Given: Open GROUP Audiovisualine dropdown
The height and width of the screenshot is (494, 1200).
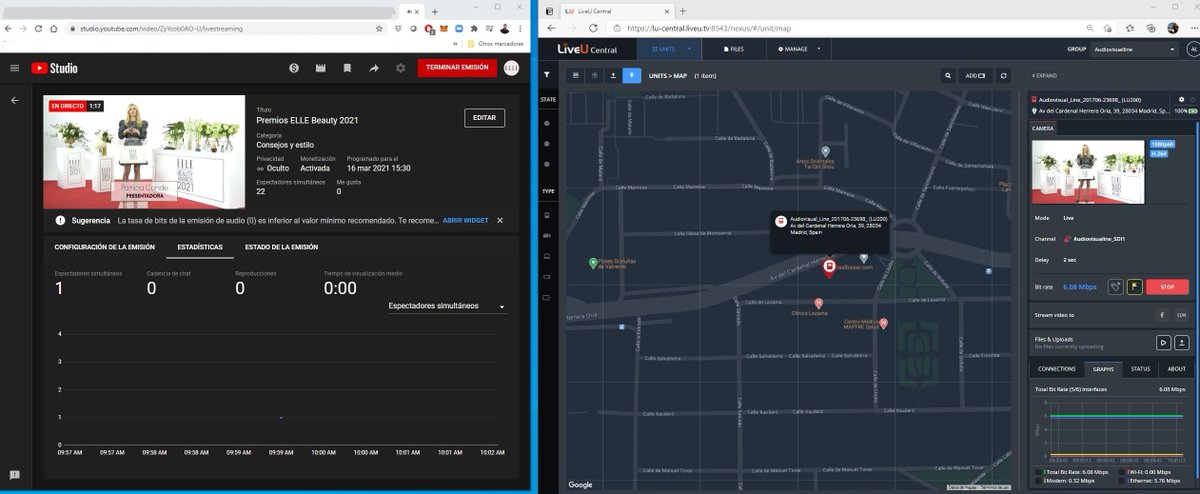Looking at the screenshot, I should click(1134, 48).
